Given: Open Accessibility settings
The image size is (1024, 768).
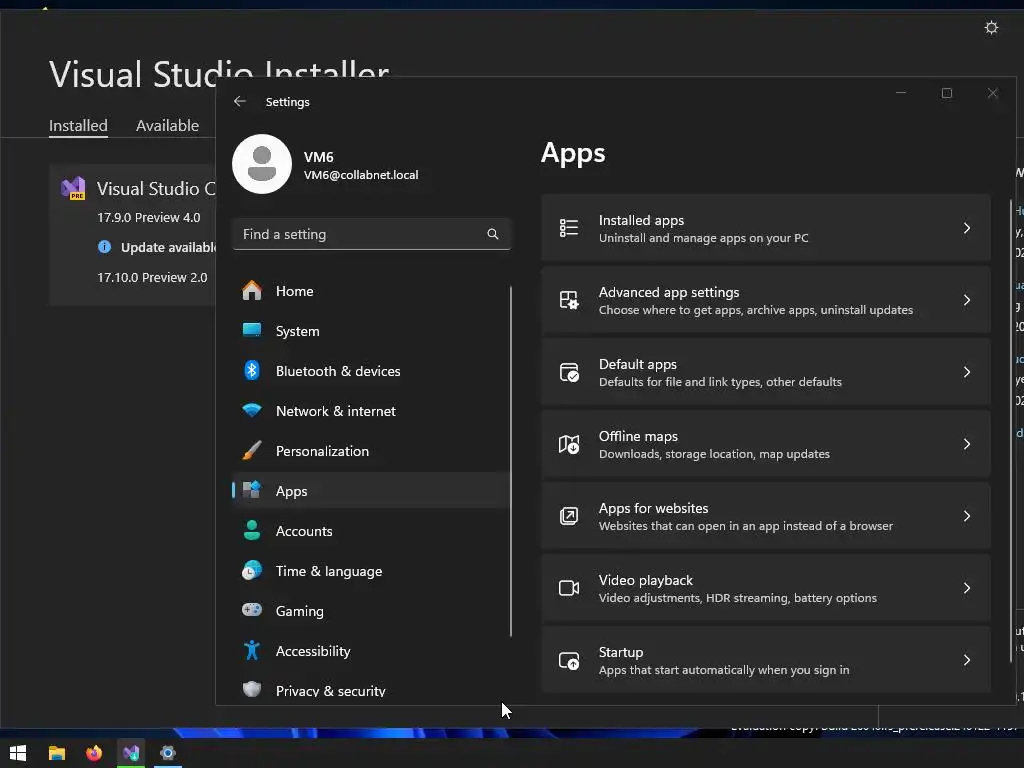Looking at the screenshot, I should click(x=371, y=651).
